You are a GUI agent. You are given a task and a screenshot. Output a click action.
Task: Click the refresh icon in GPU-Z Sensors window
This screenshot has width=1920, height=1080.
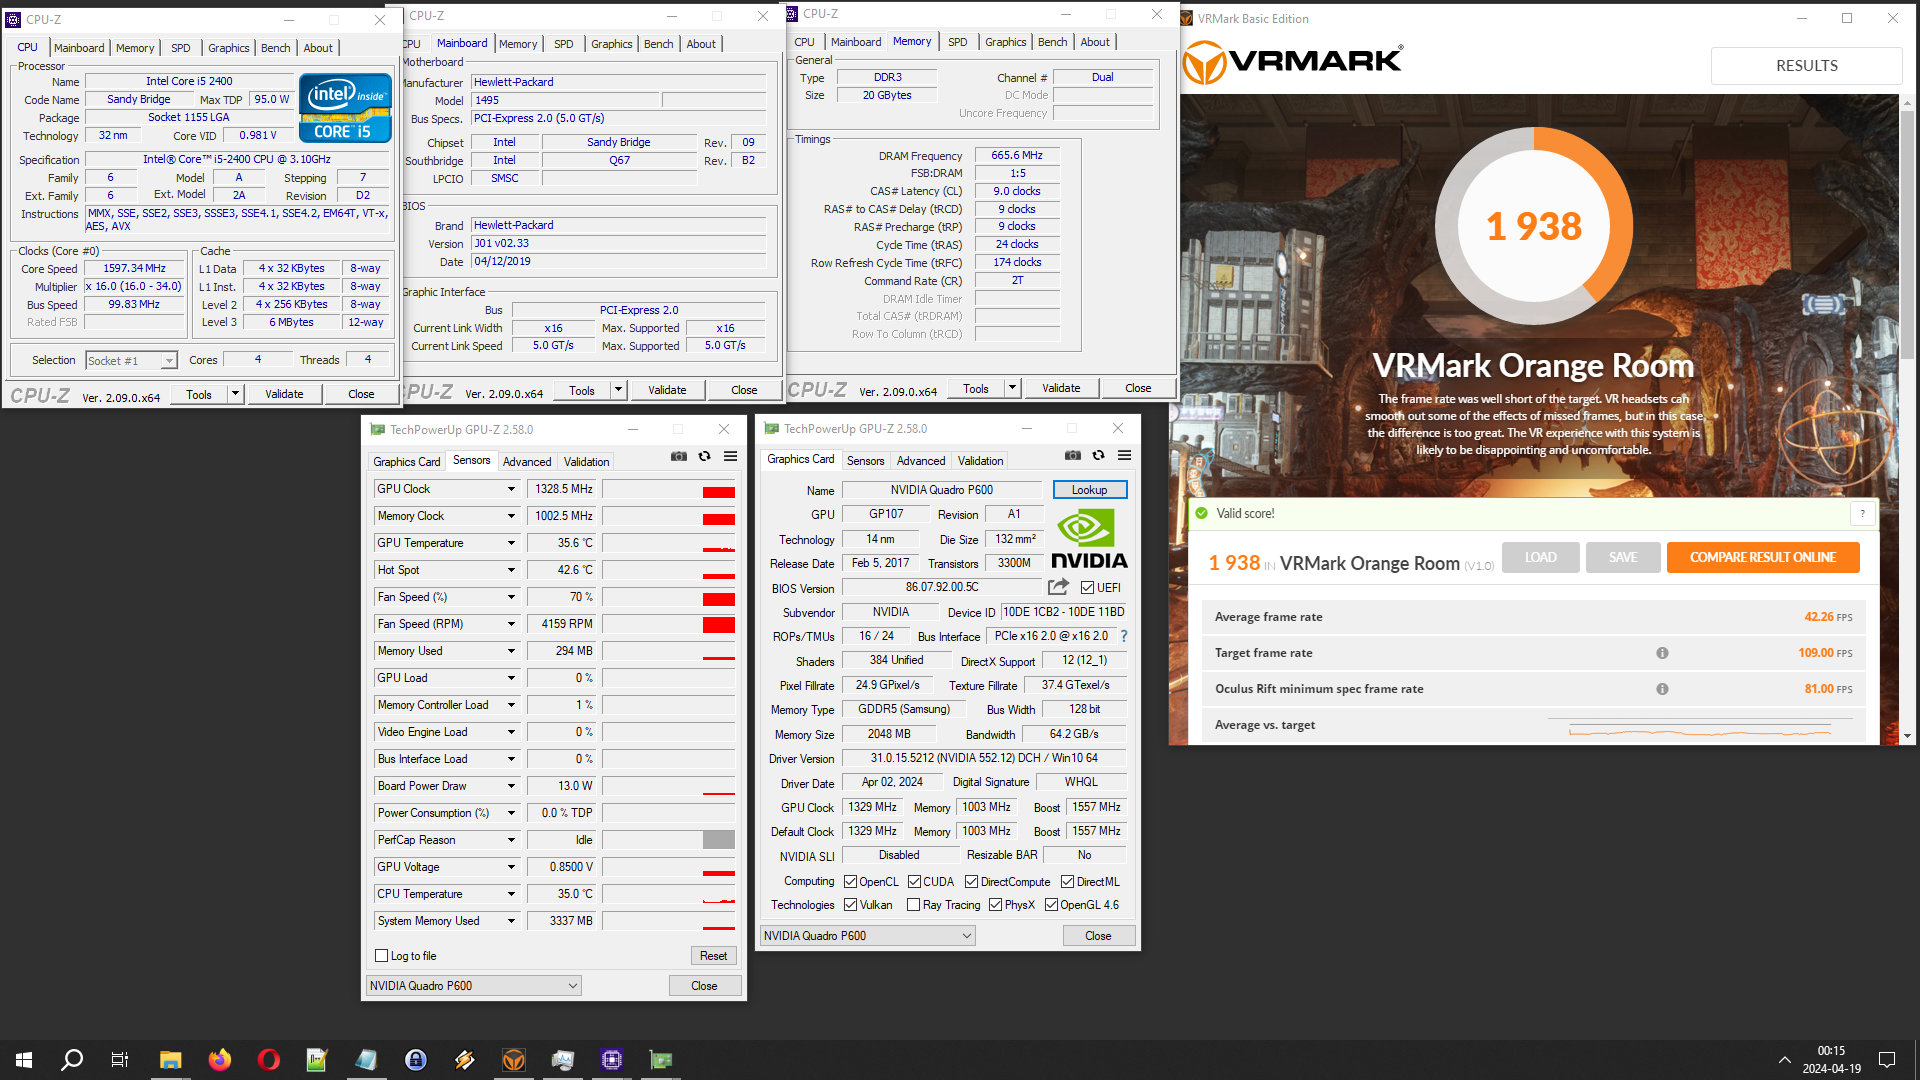coord(705,457)
